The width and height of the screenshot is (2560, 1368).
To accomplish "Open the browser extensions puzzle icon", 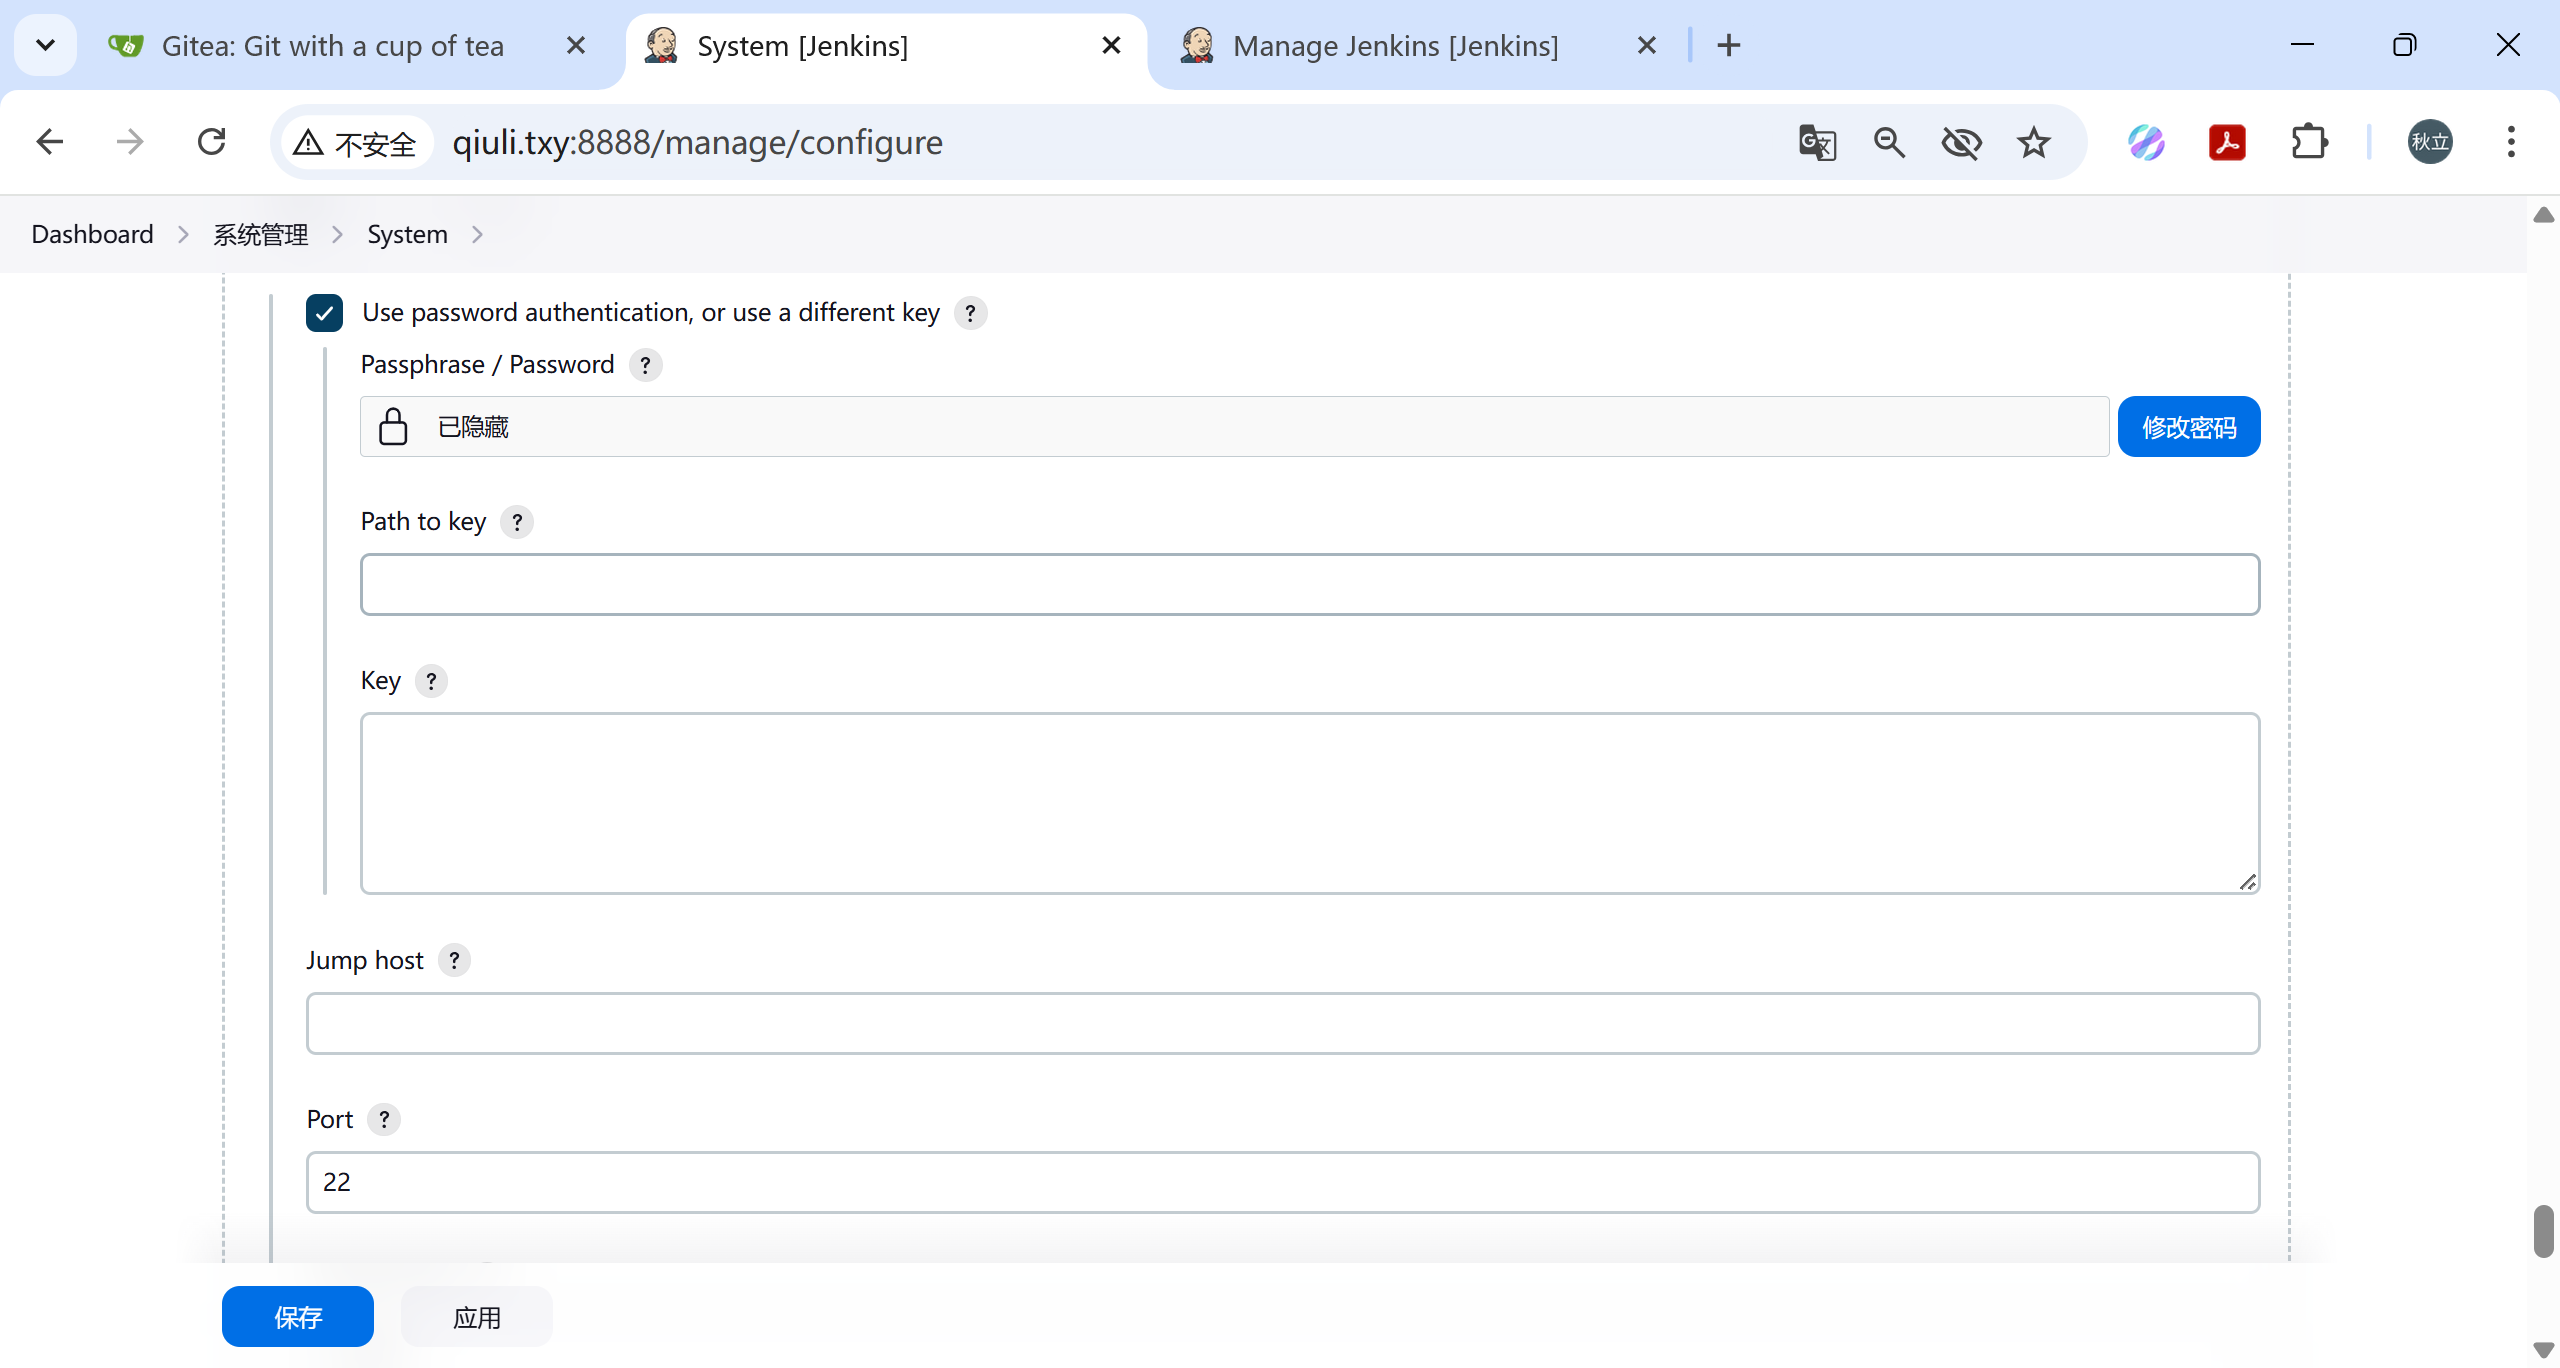I will (2309, 142).
